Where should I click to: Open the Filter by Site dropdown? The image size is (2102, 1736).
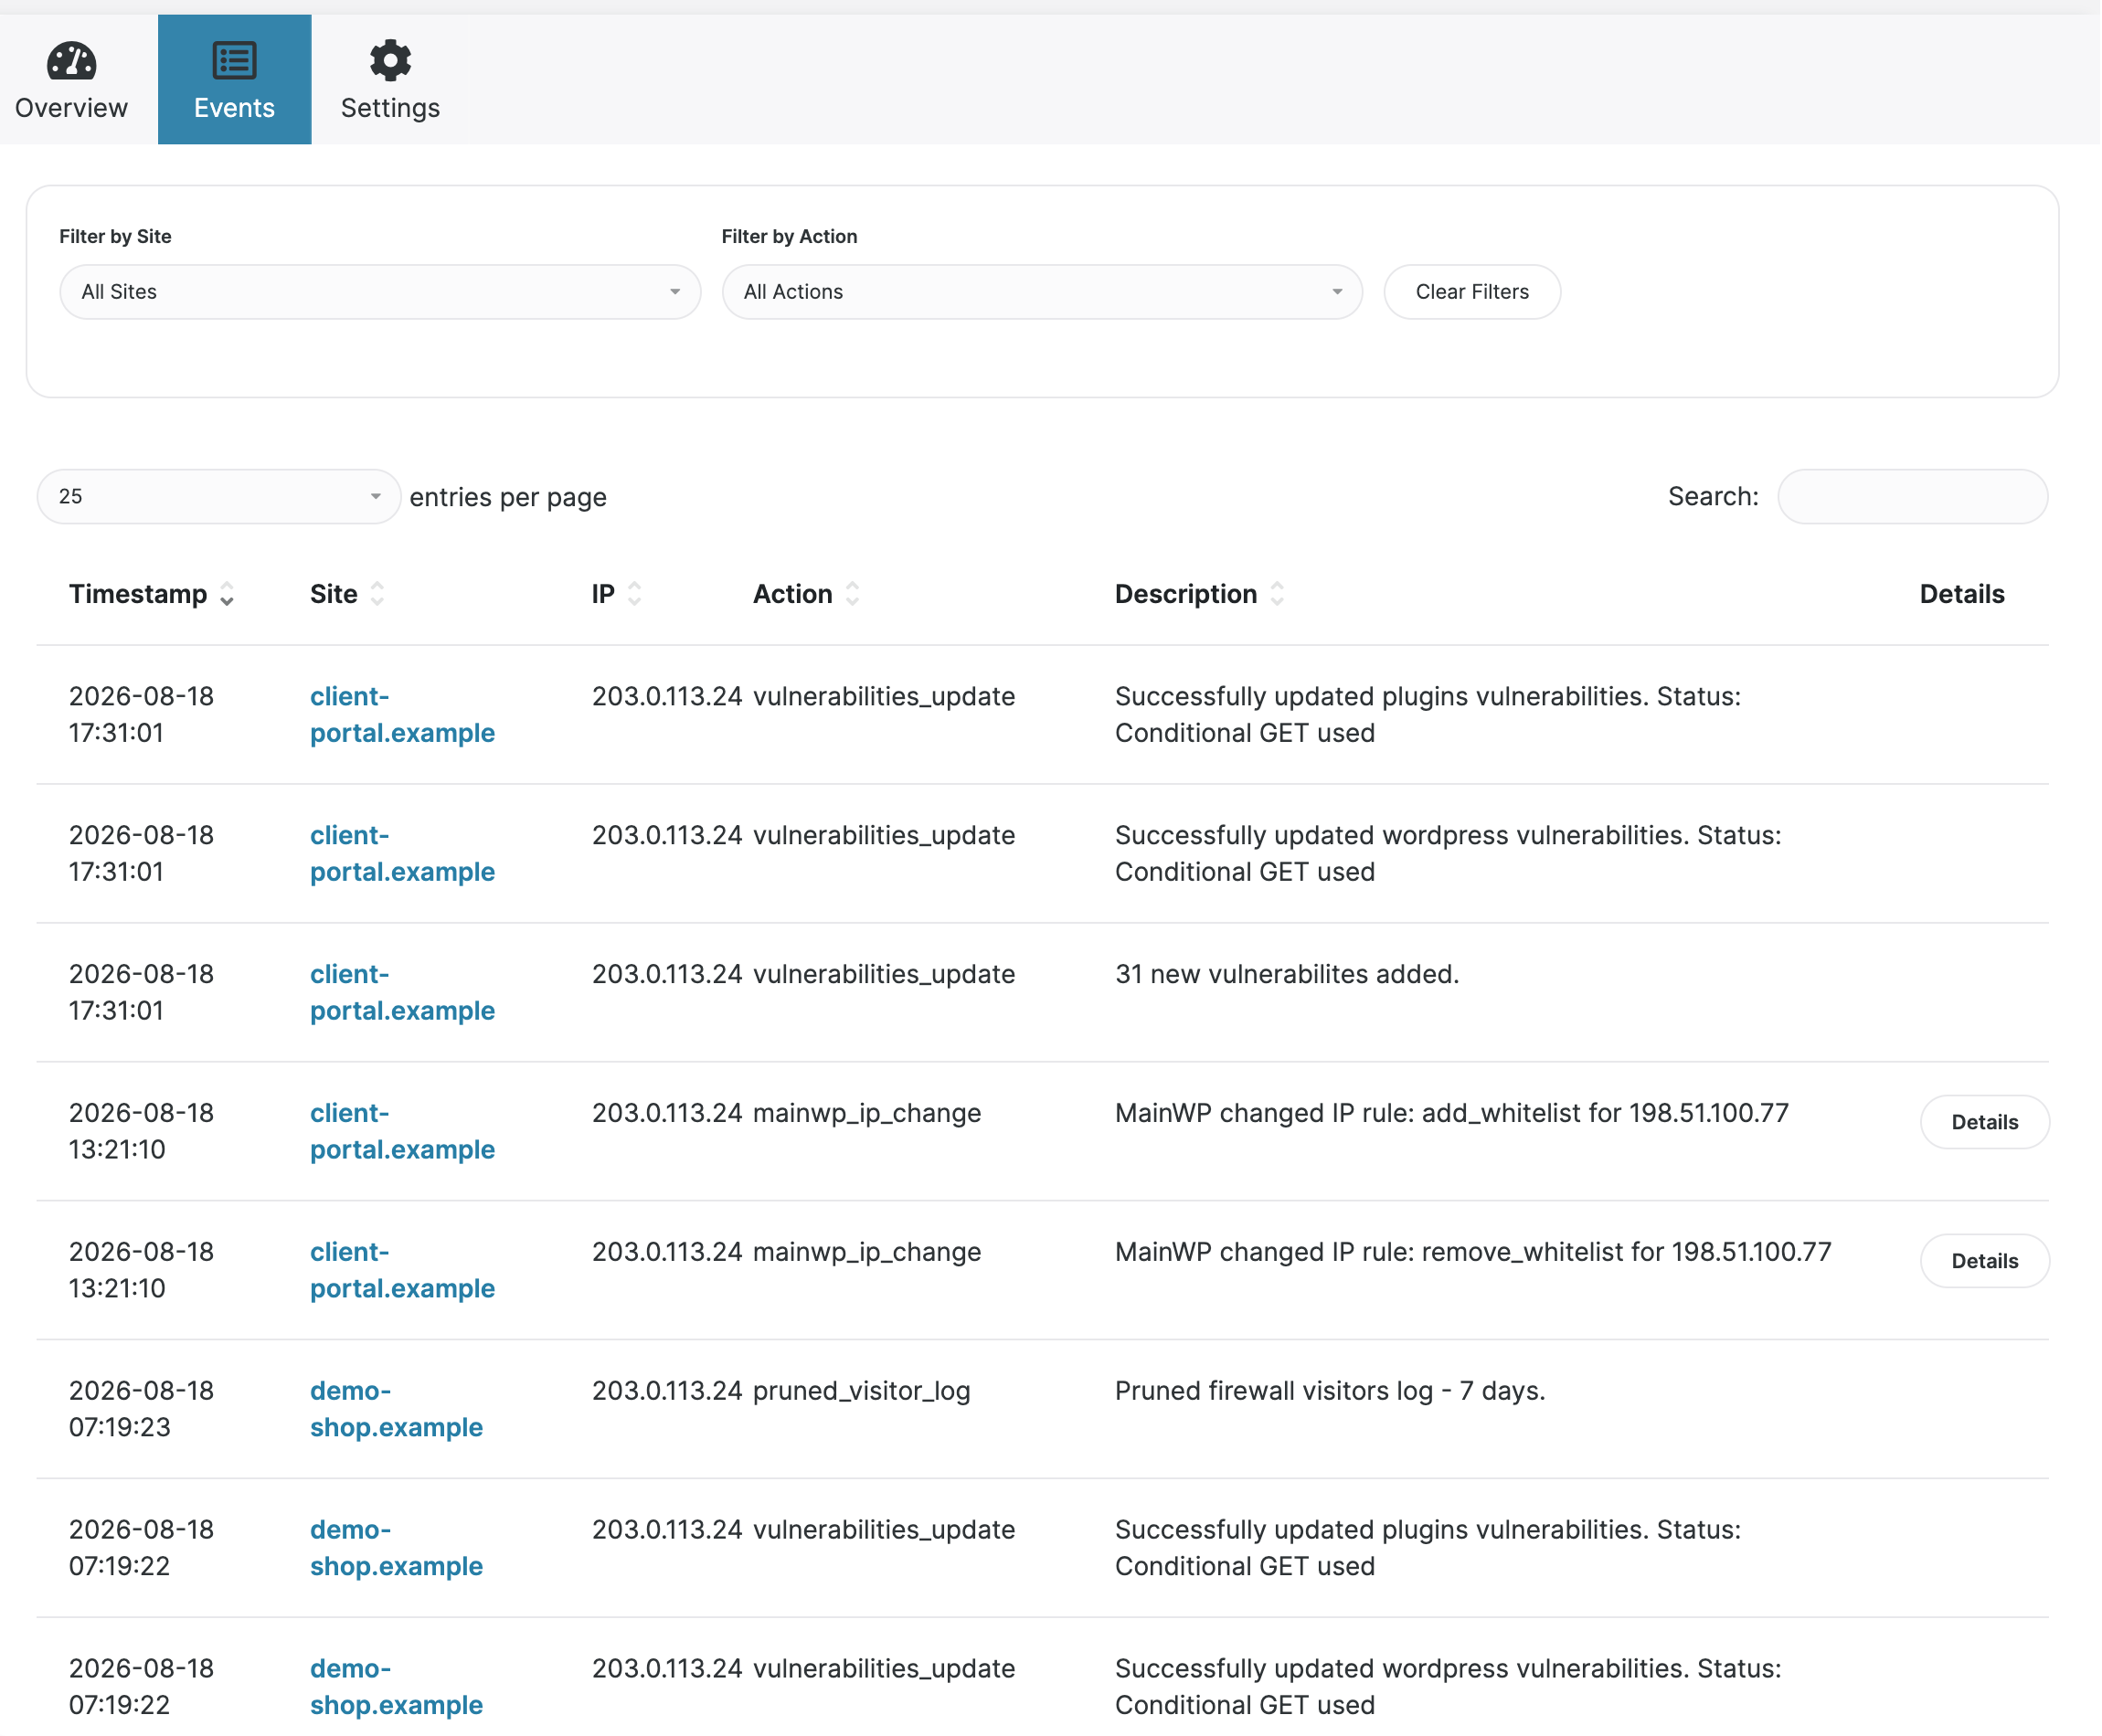pyautogui.click(x=380, y=292)
